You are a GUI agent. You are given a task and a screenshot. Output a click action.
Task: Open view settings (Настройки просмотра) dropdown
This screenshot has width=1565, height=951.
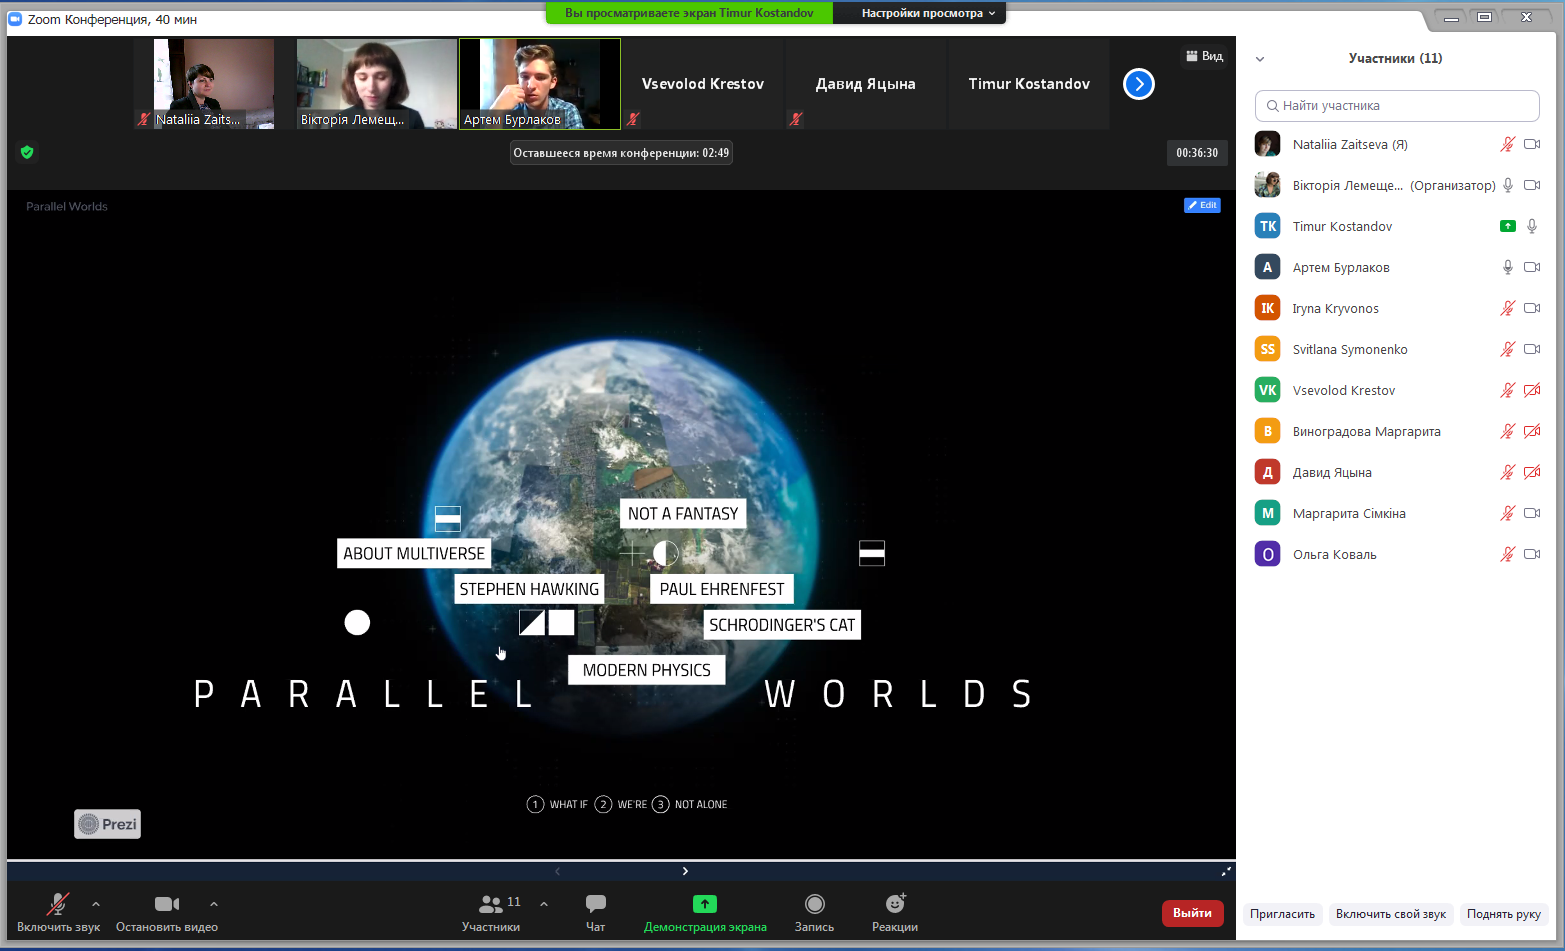point(928,13)
